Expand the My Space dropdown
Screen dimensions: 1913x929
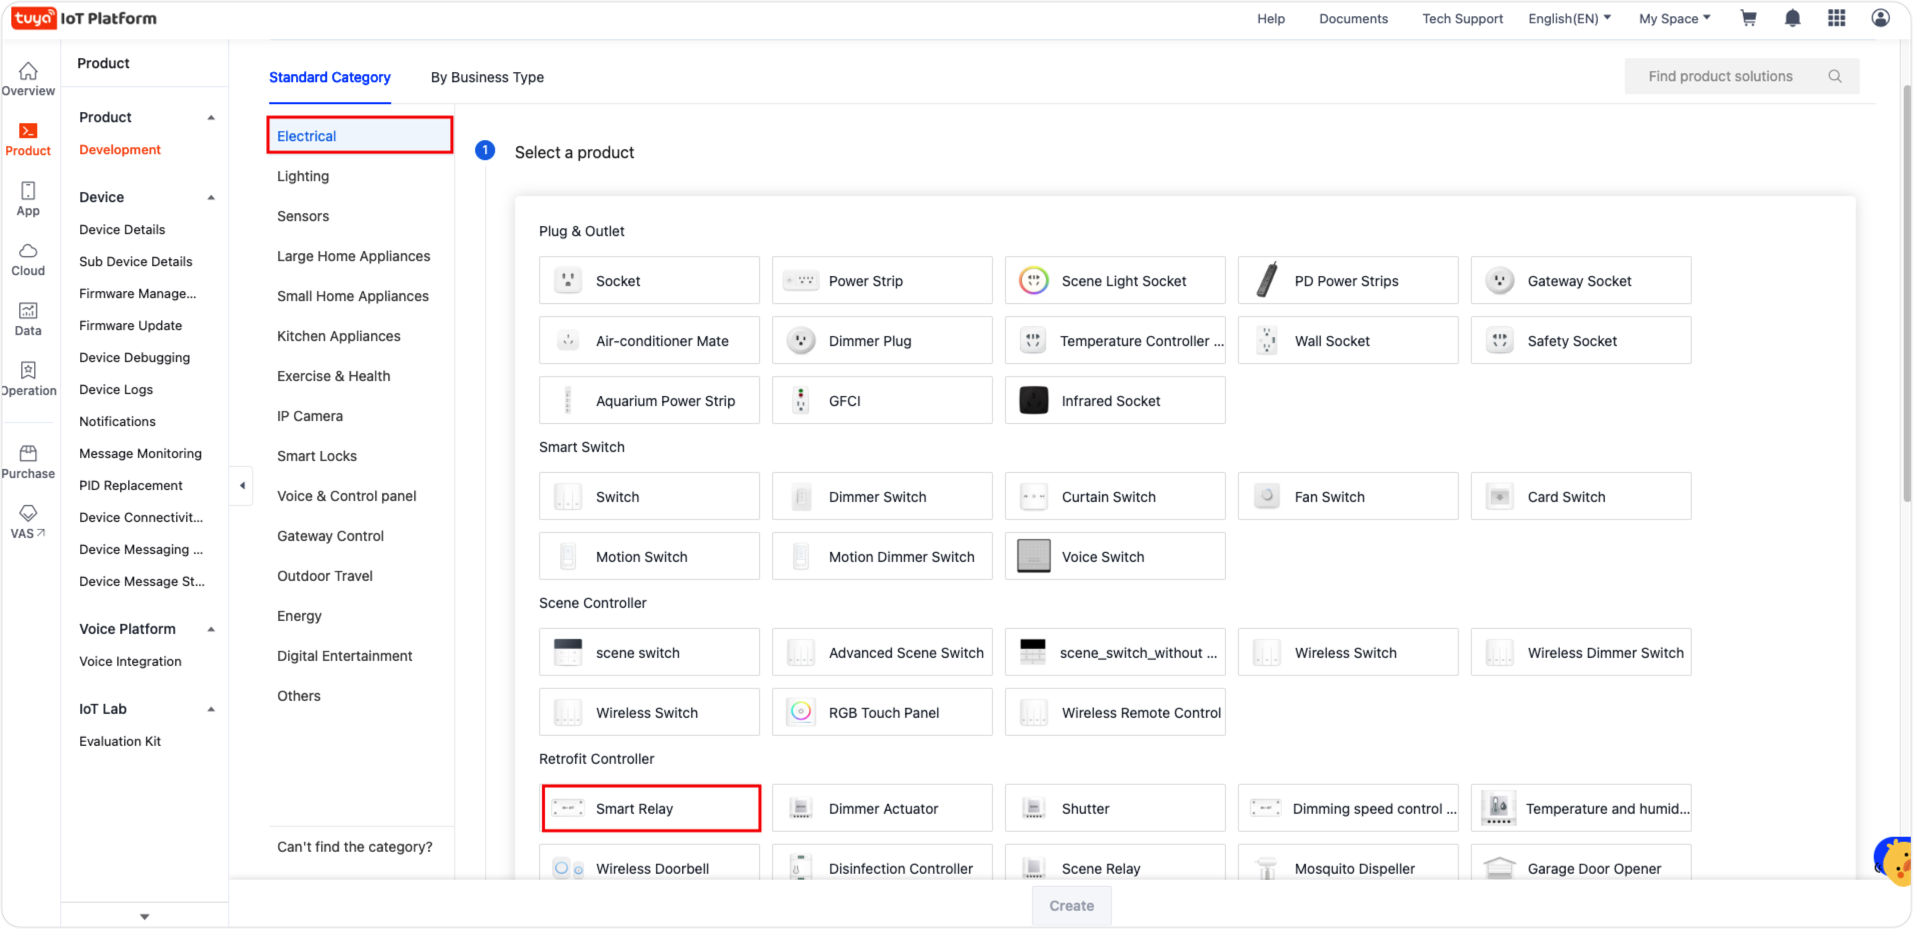(1673, 18)
